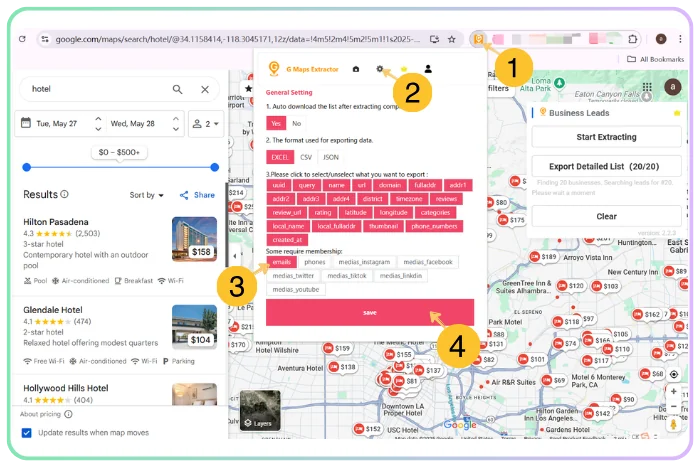Click the install app icon in address bar
The width and height of the screenshot is (700, 471).
pyautogui.click(x=434, y=39)
